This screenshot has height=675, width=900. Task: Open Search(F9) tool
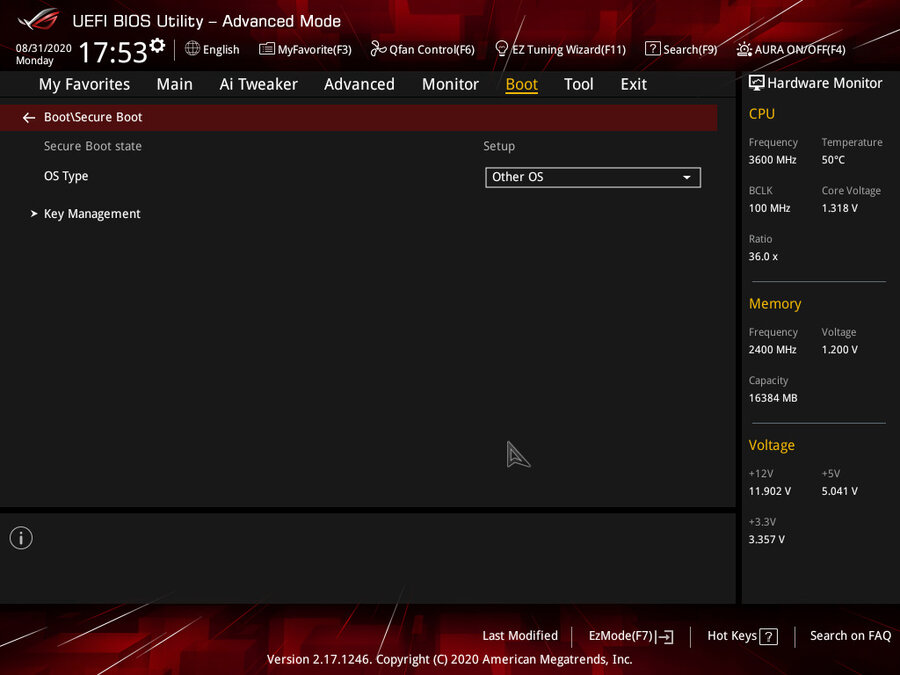[681, 49]
